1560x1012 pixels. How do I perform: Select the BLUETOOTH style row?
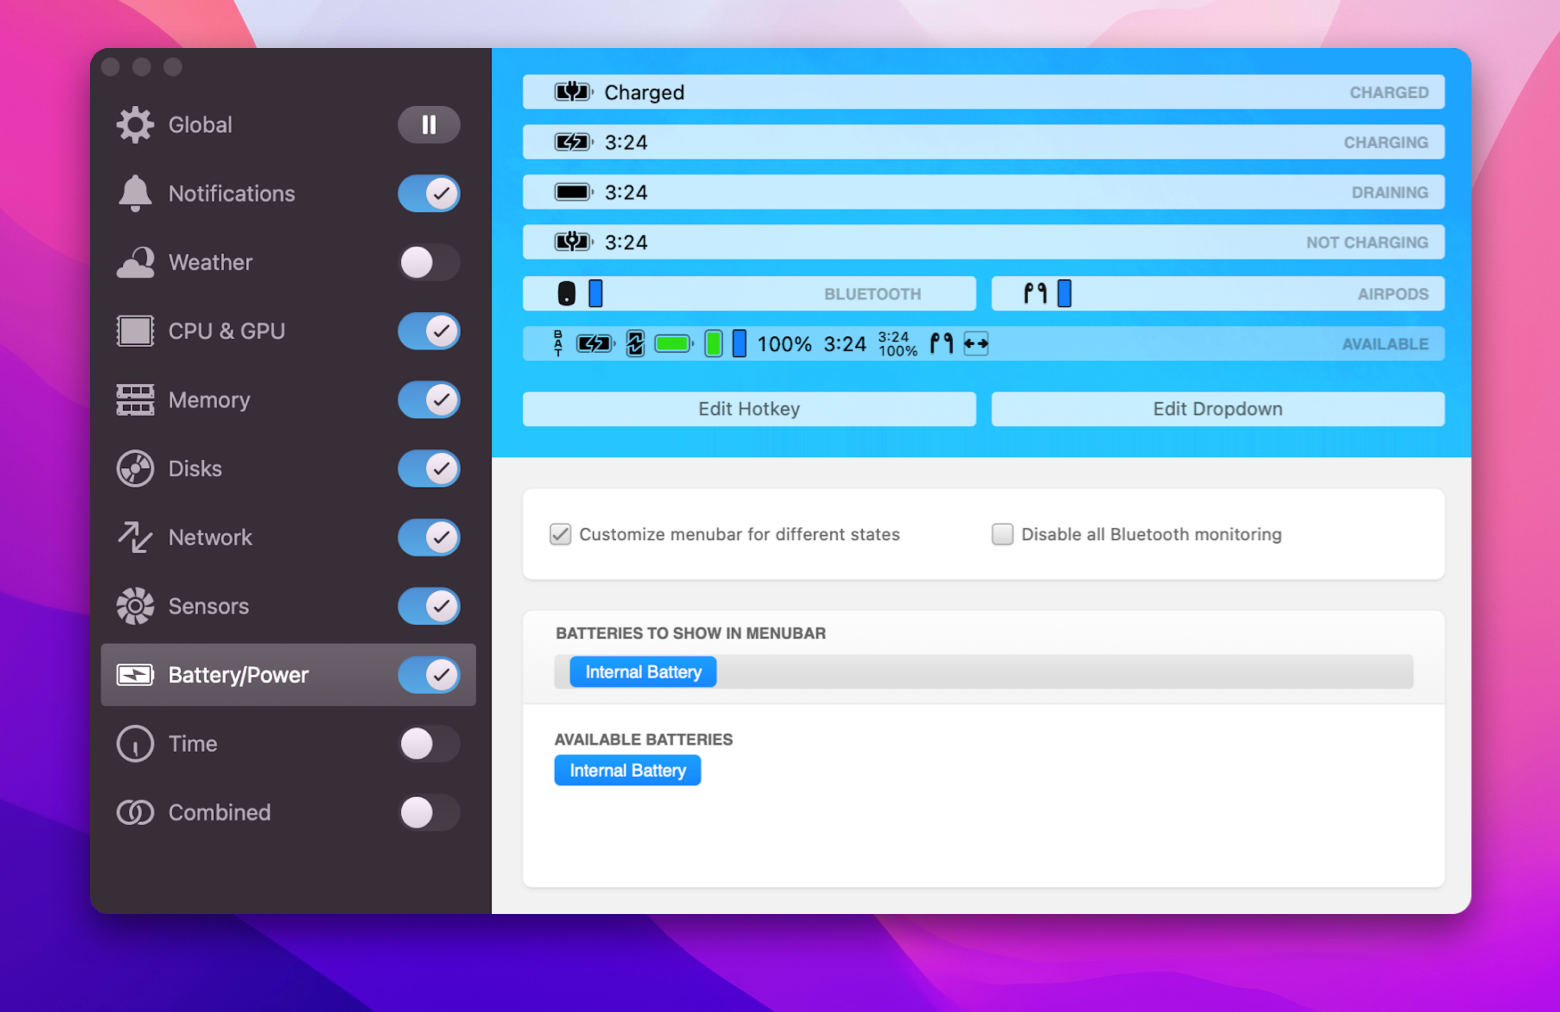tap(749, 293)
